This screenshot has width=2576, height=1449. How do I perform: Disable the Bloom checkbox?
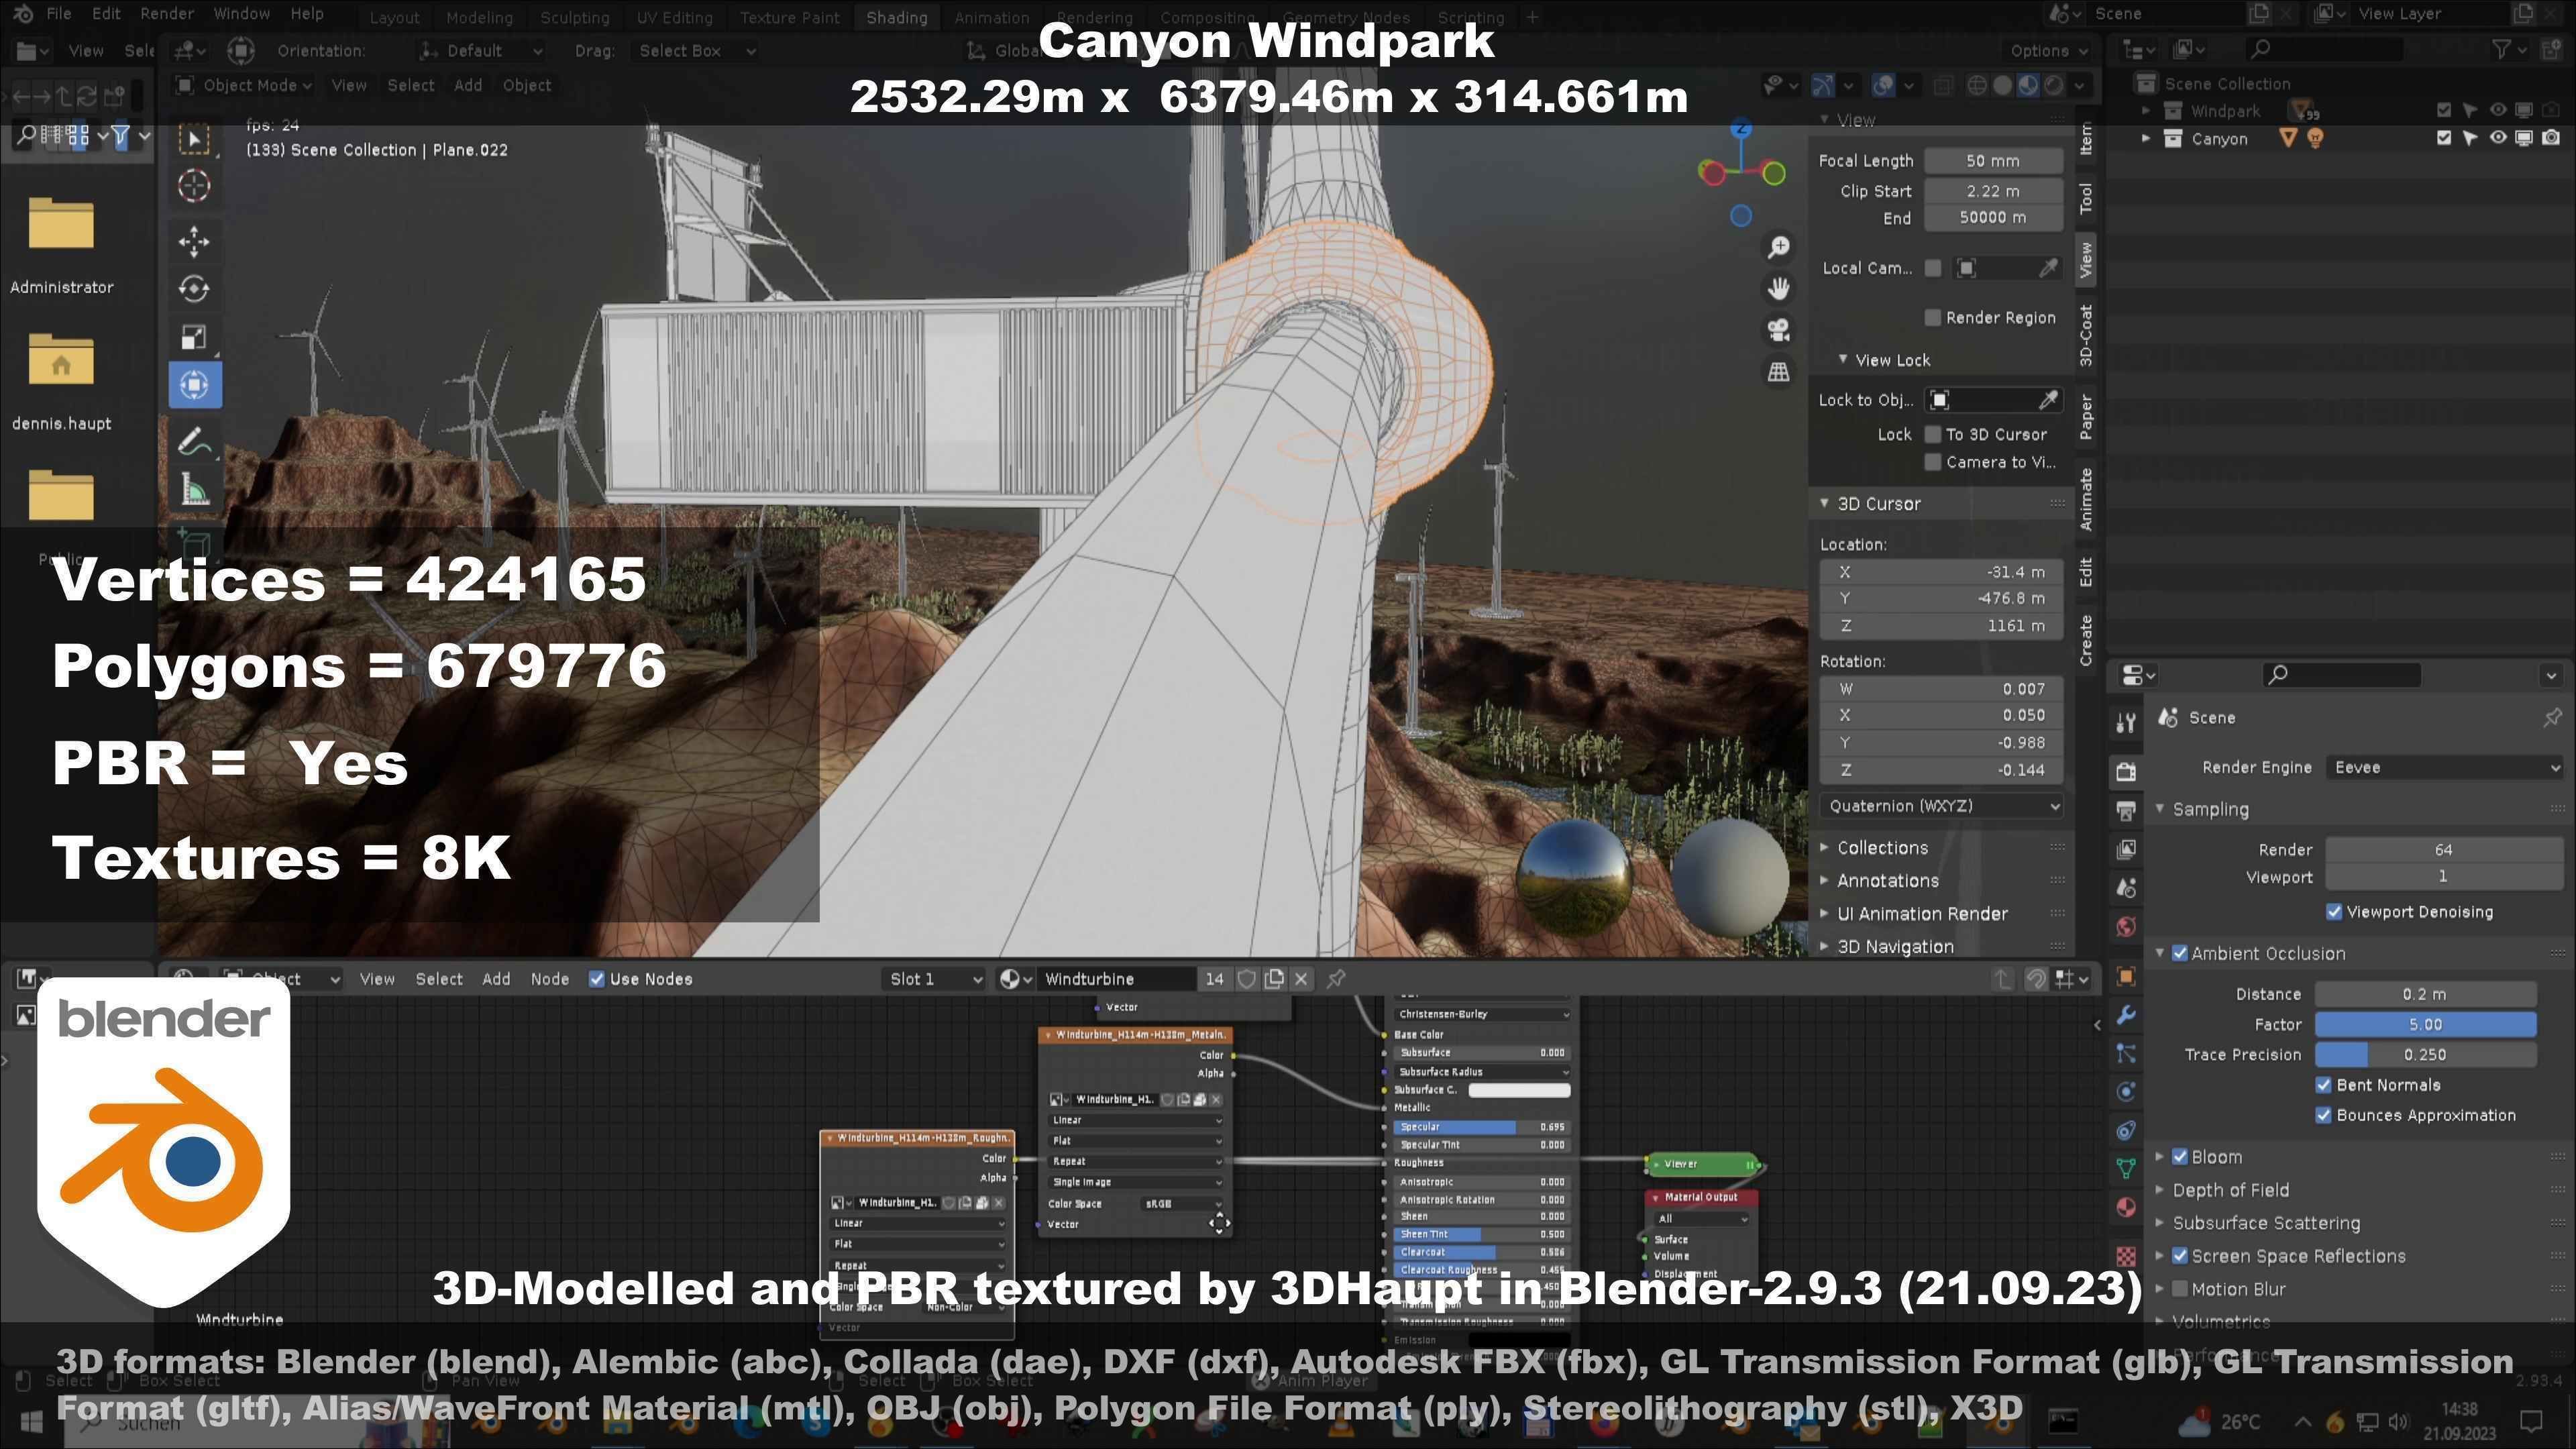click(x=2180, y=1157)
